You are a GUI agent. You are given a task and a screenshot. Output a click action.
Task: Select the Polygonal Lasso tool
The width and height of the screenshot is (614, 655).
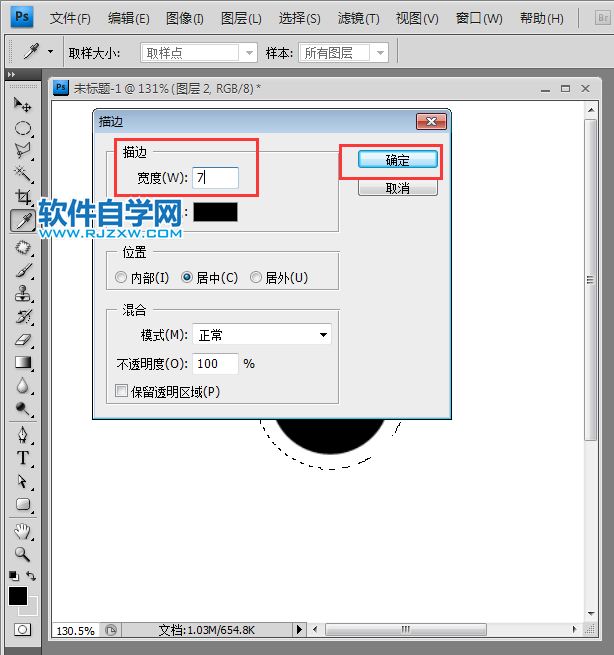23,151
